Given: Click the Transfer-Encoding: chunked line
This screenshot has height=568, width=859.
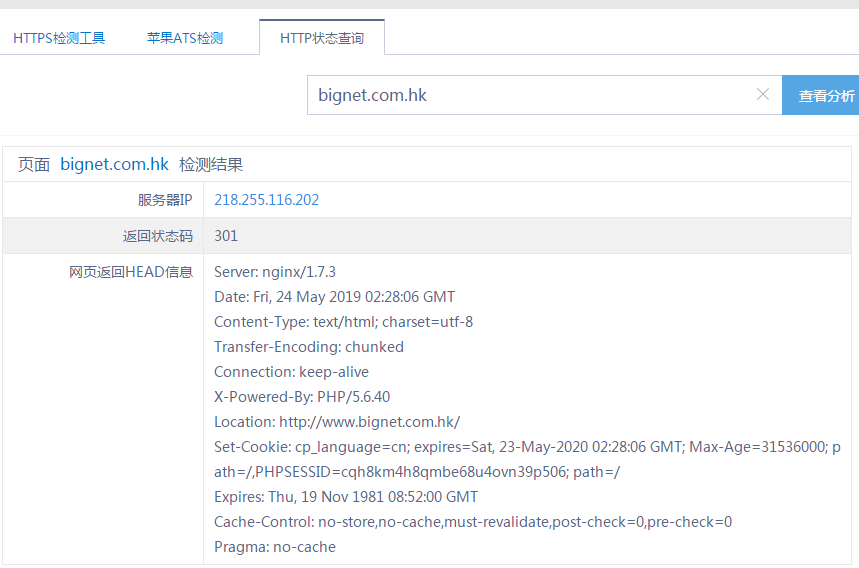Looking at the screenshot, I should pyautogui.click(x=308, y=347).
